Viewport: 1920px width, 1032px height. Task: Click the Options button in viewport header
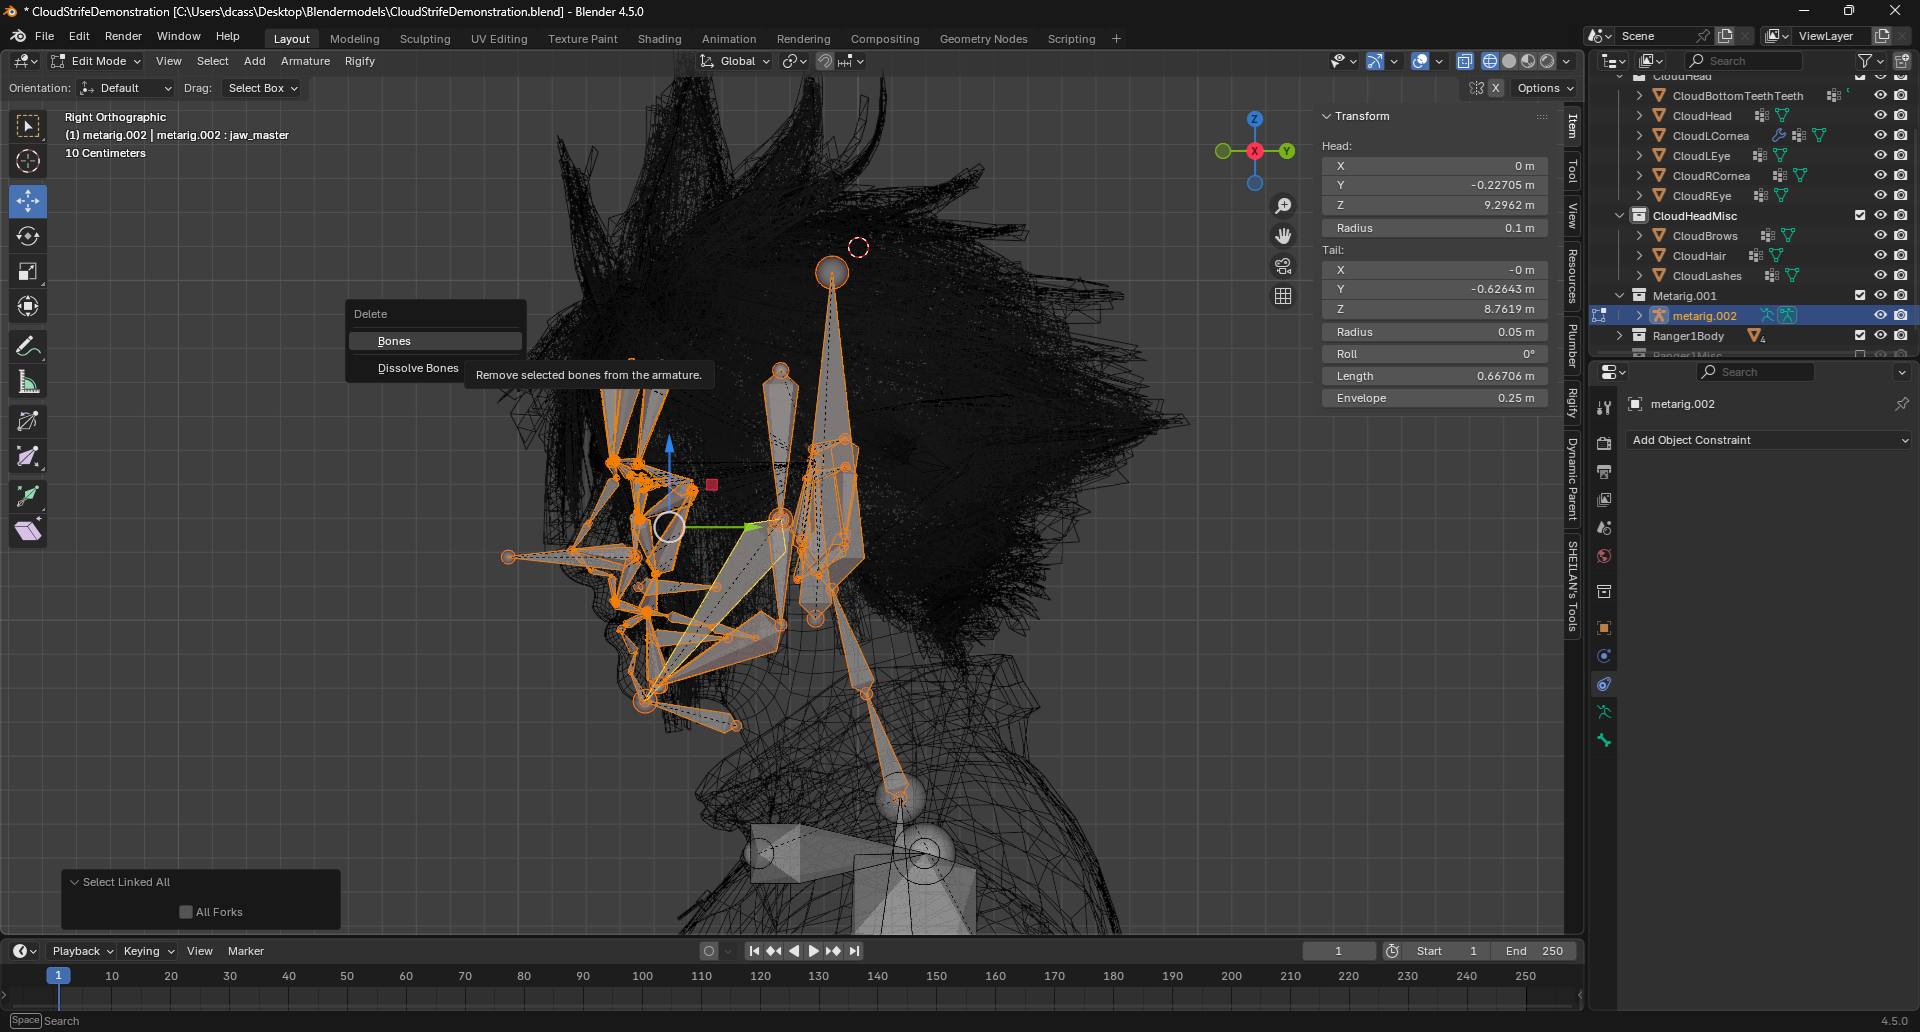pos(1545,88)
